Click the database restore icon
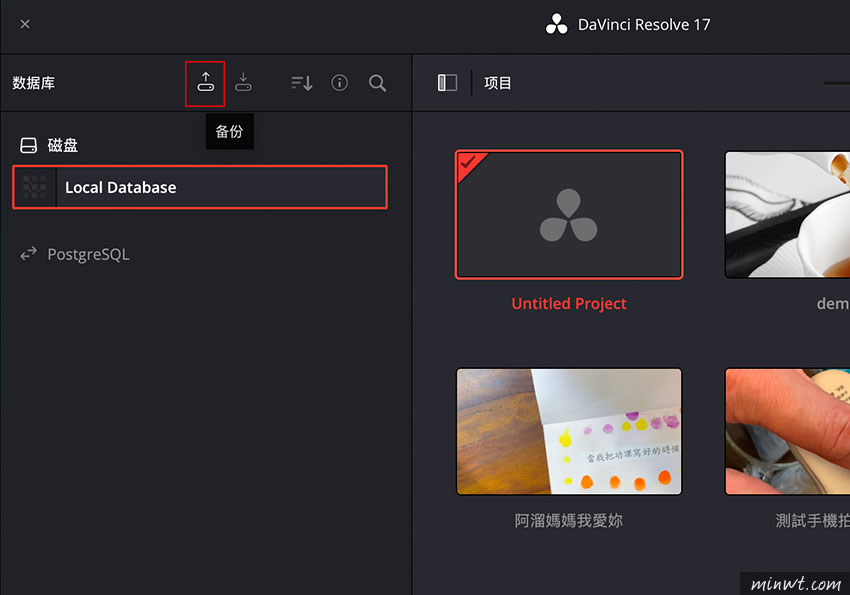Viewport: 850px width, 595px height. 243,82
